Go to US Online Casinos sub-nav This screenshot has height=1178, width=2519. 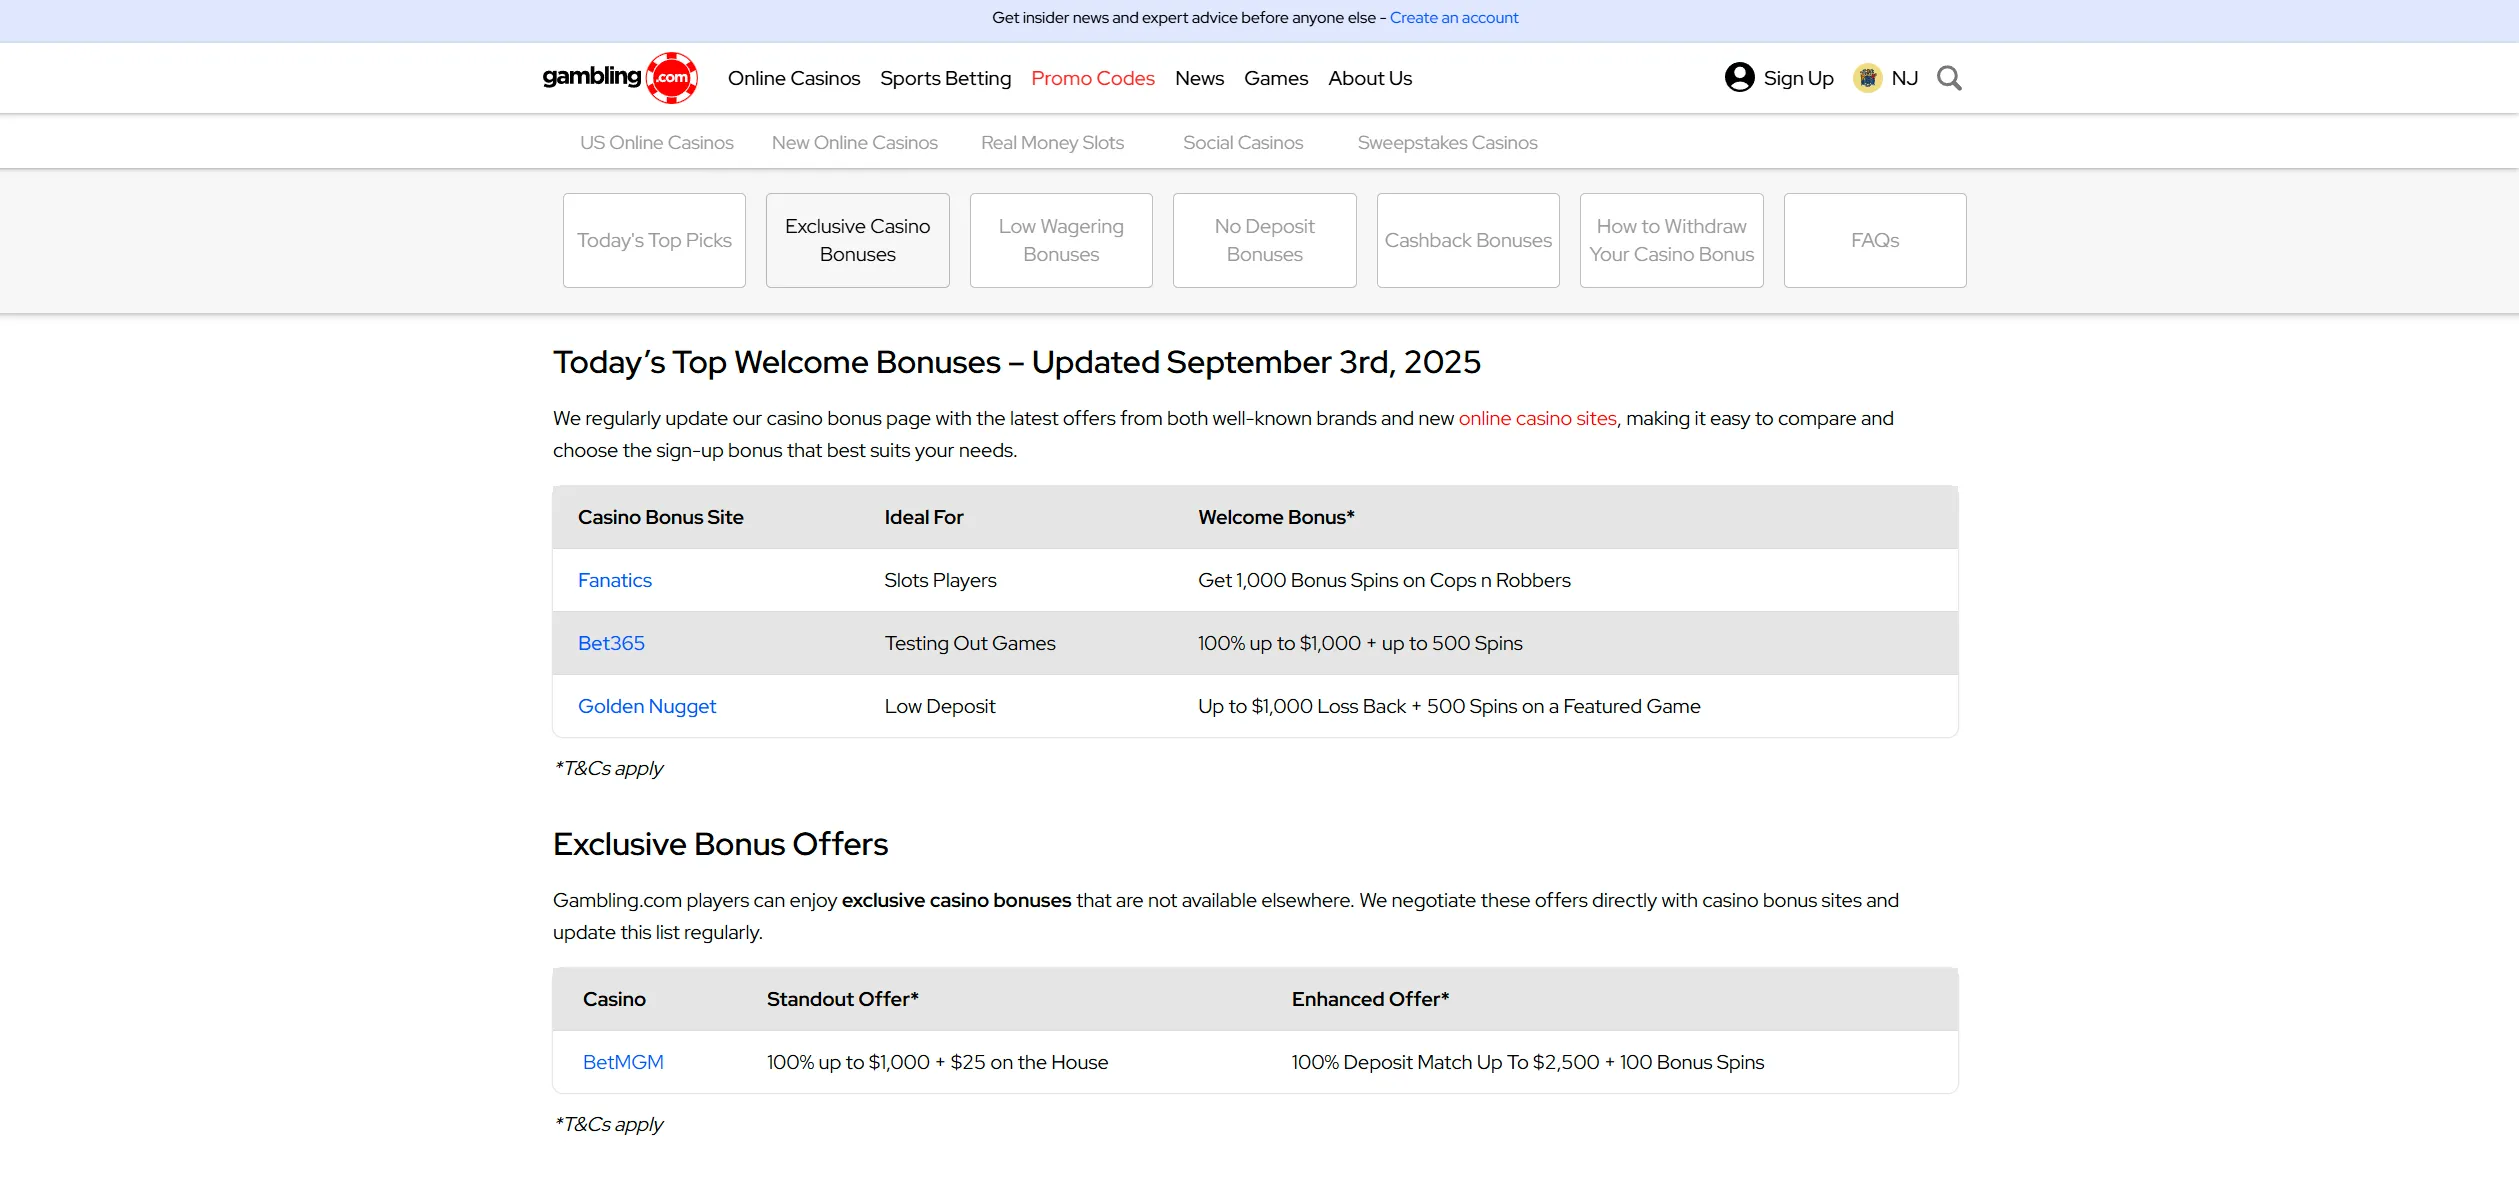657,143
